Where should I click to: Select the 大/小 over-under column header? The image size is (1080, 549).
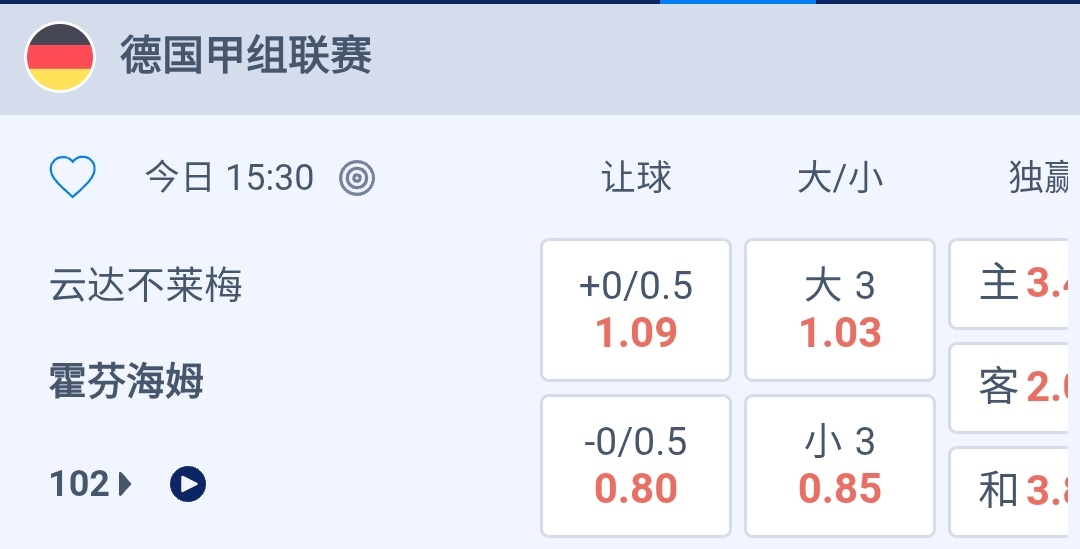[840, 178]
